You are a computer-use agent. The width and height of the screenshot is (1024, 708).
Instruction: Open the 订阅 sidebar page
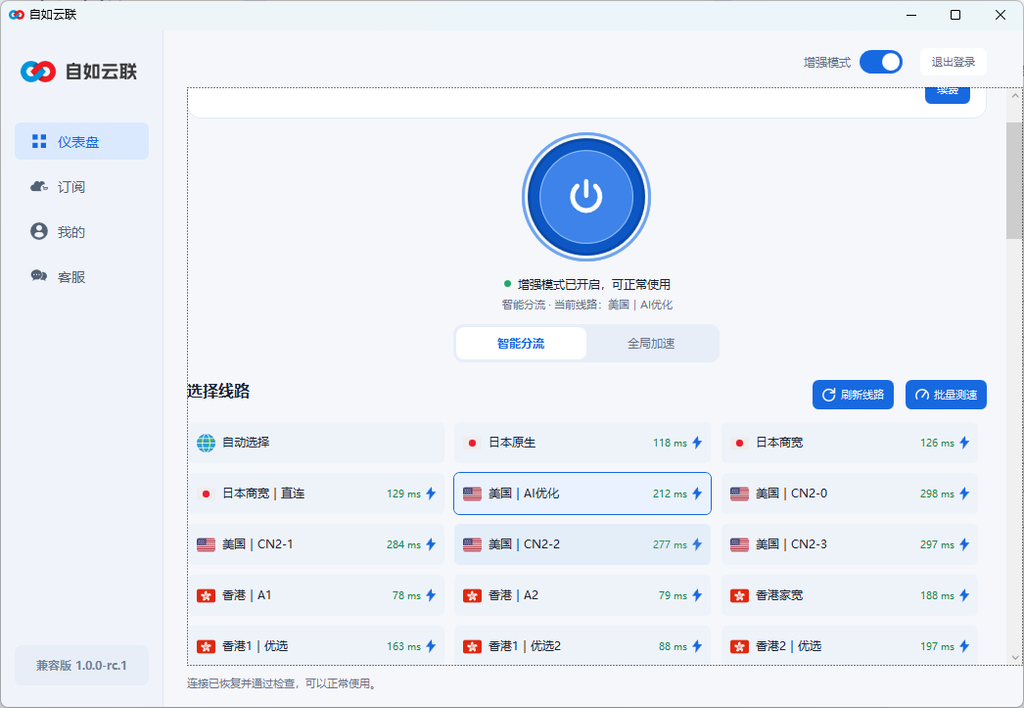[x=82, y=187]
